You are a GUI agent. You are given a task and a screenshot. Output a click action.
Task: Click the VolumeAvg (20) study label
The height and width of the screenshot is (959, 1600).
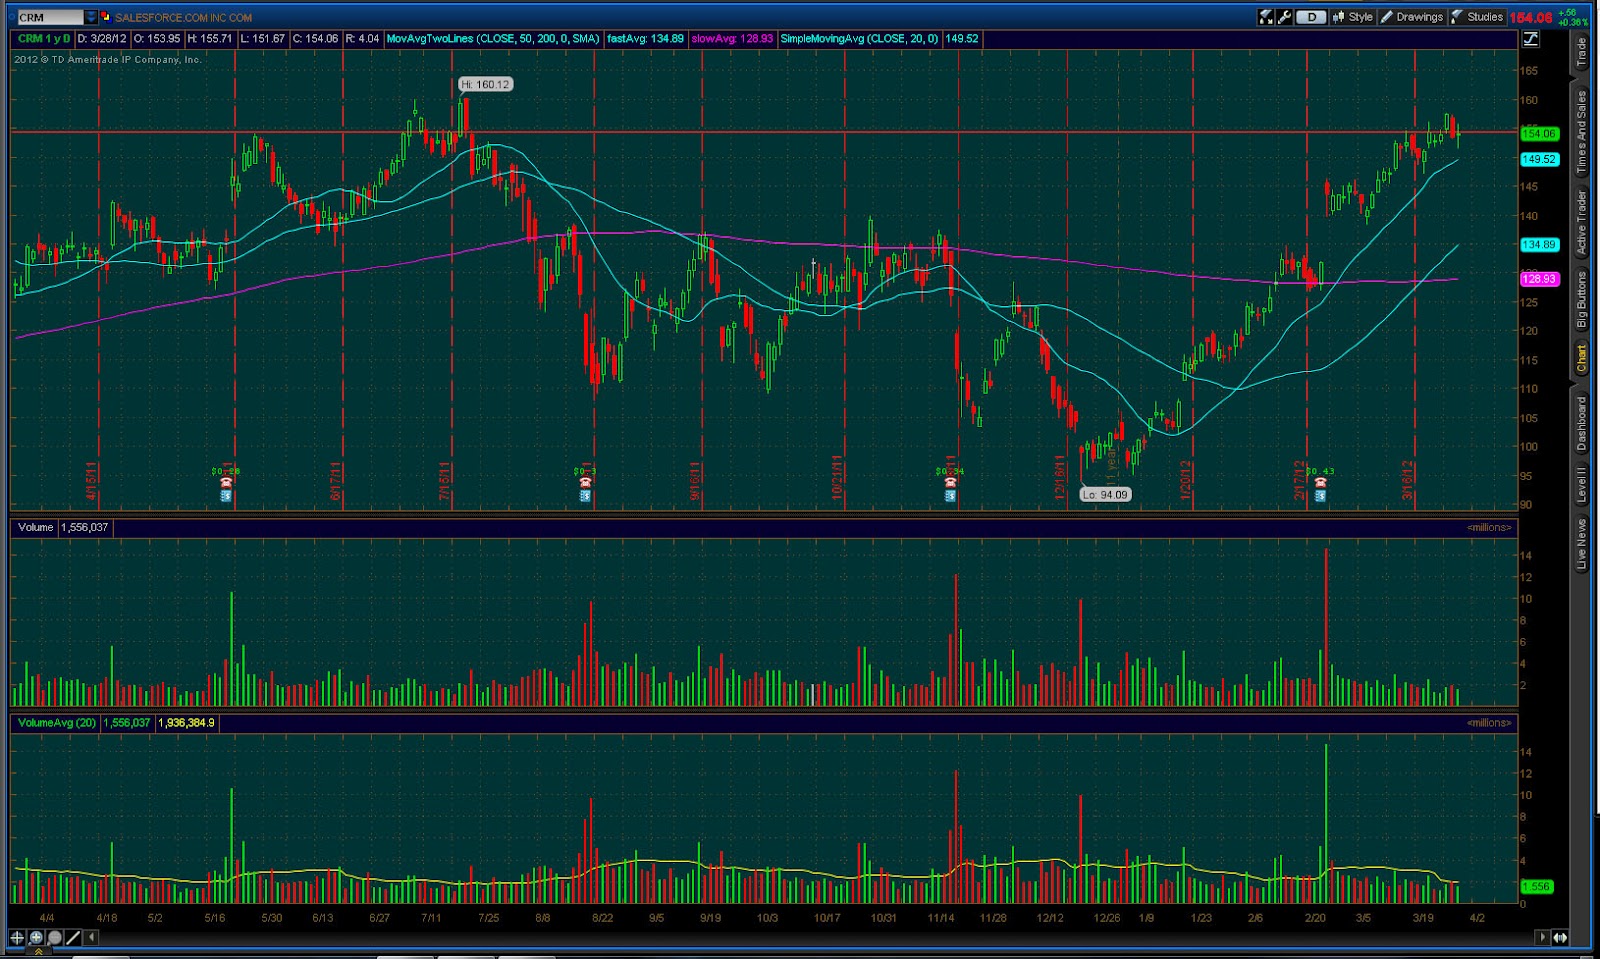tap(57, 722)
